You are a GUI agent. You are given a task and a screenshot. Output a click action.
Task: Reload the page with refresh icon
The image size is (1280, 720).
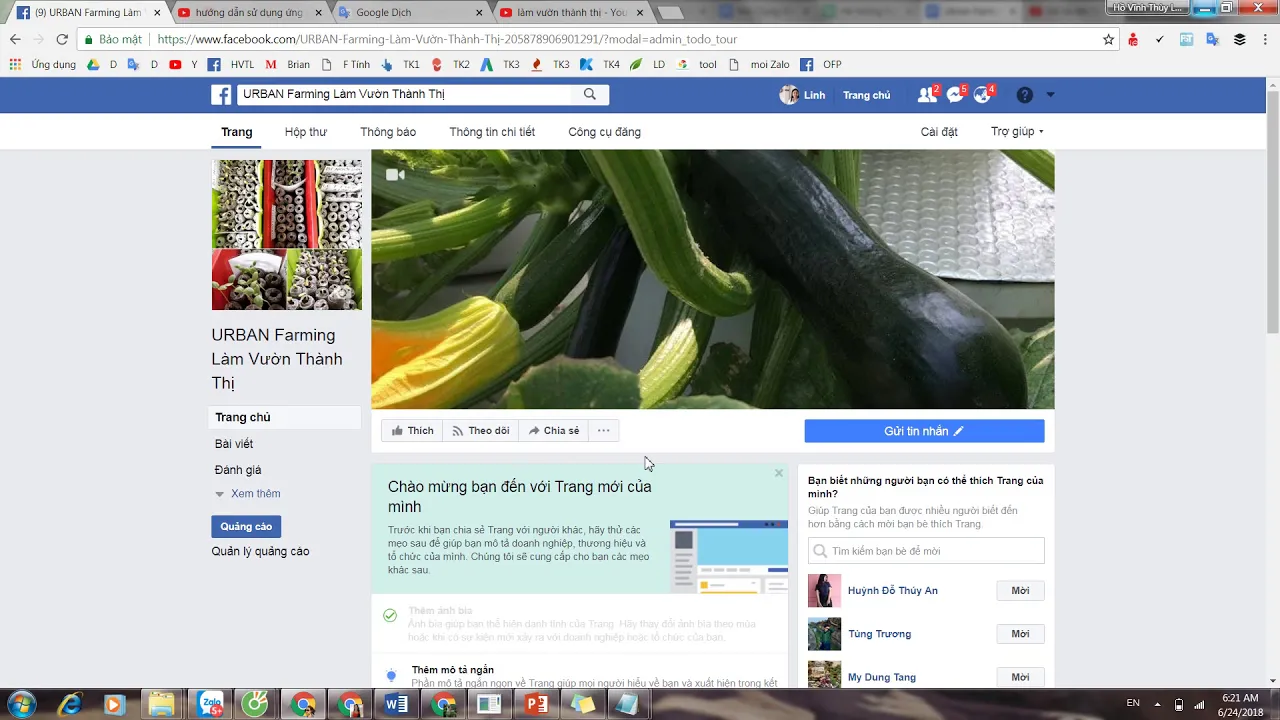(62, 39)
